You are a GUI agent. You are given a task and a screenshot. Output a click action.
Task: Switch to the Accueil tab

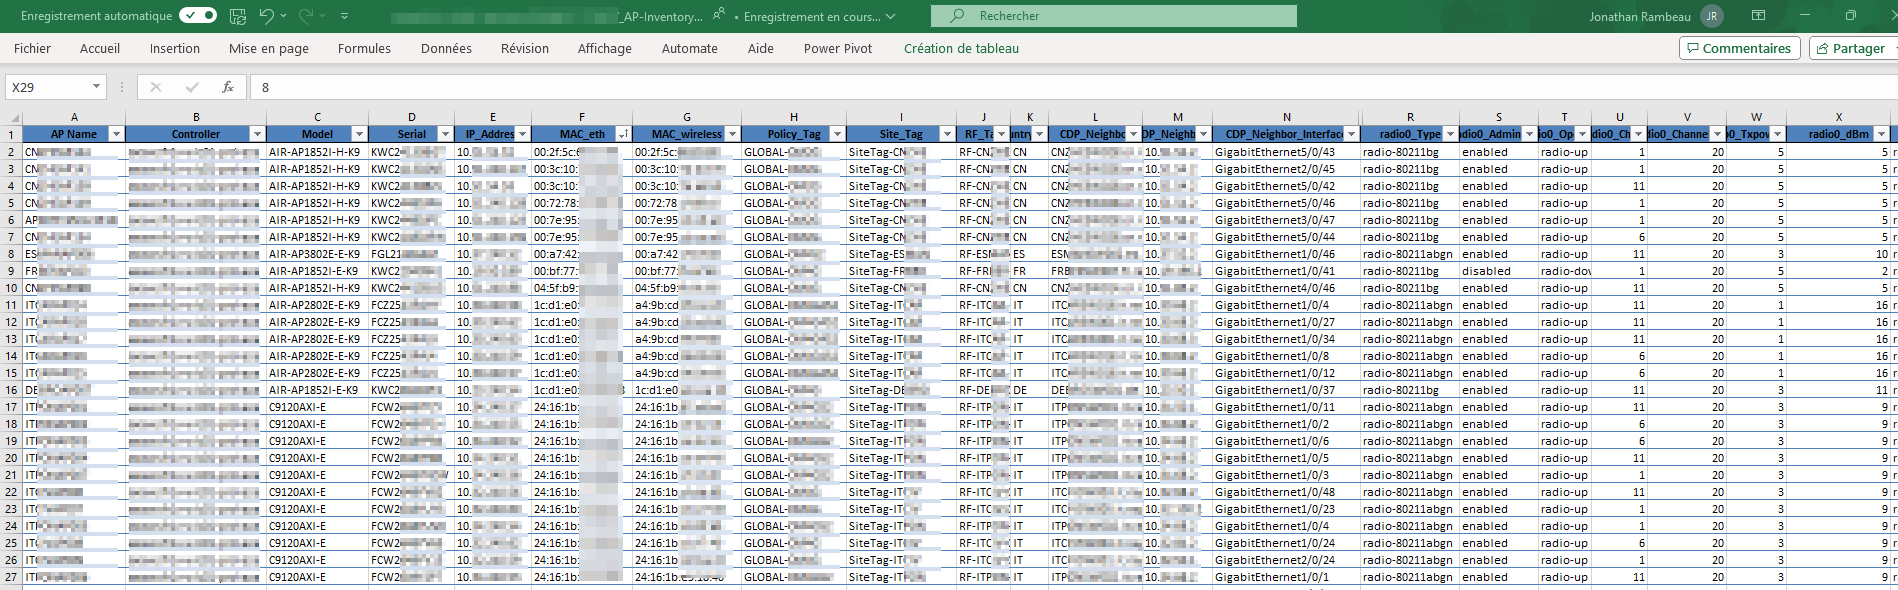(100, 48)
